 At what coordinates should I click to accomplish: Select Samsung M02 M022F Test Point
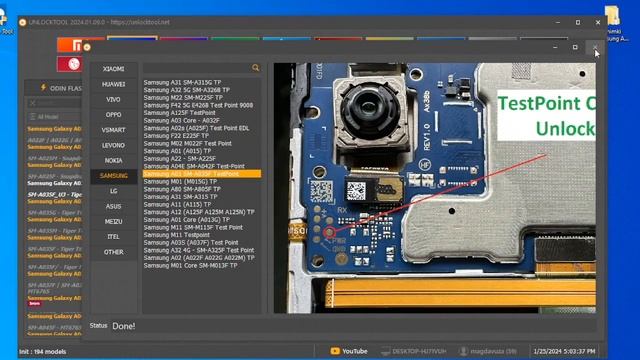pos(187,143)
